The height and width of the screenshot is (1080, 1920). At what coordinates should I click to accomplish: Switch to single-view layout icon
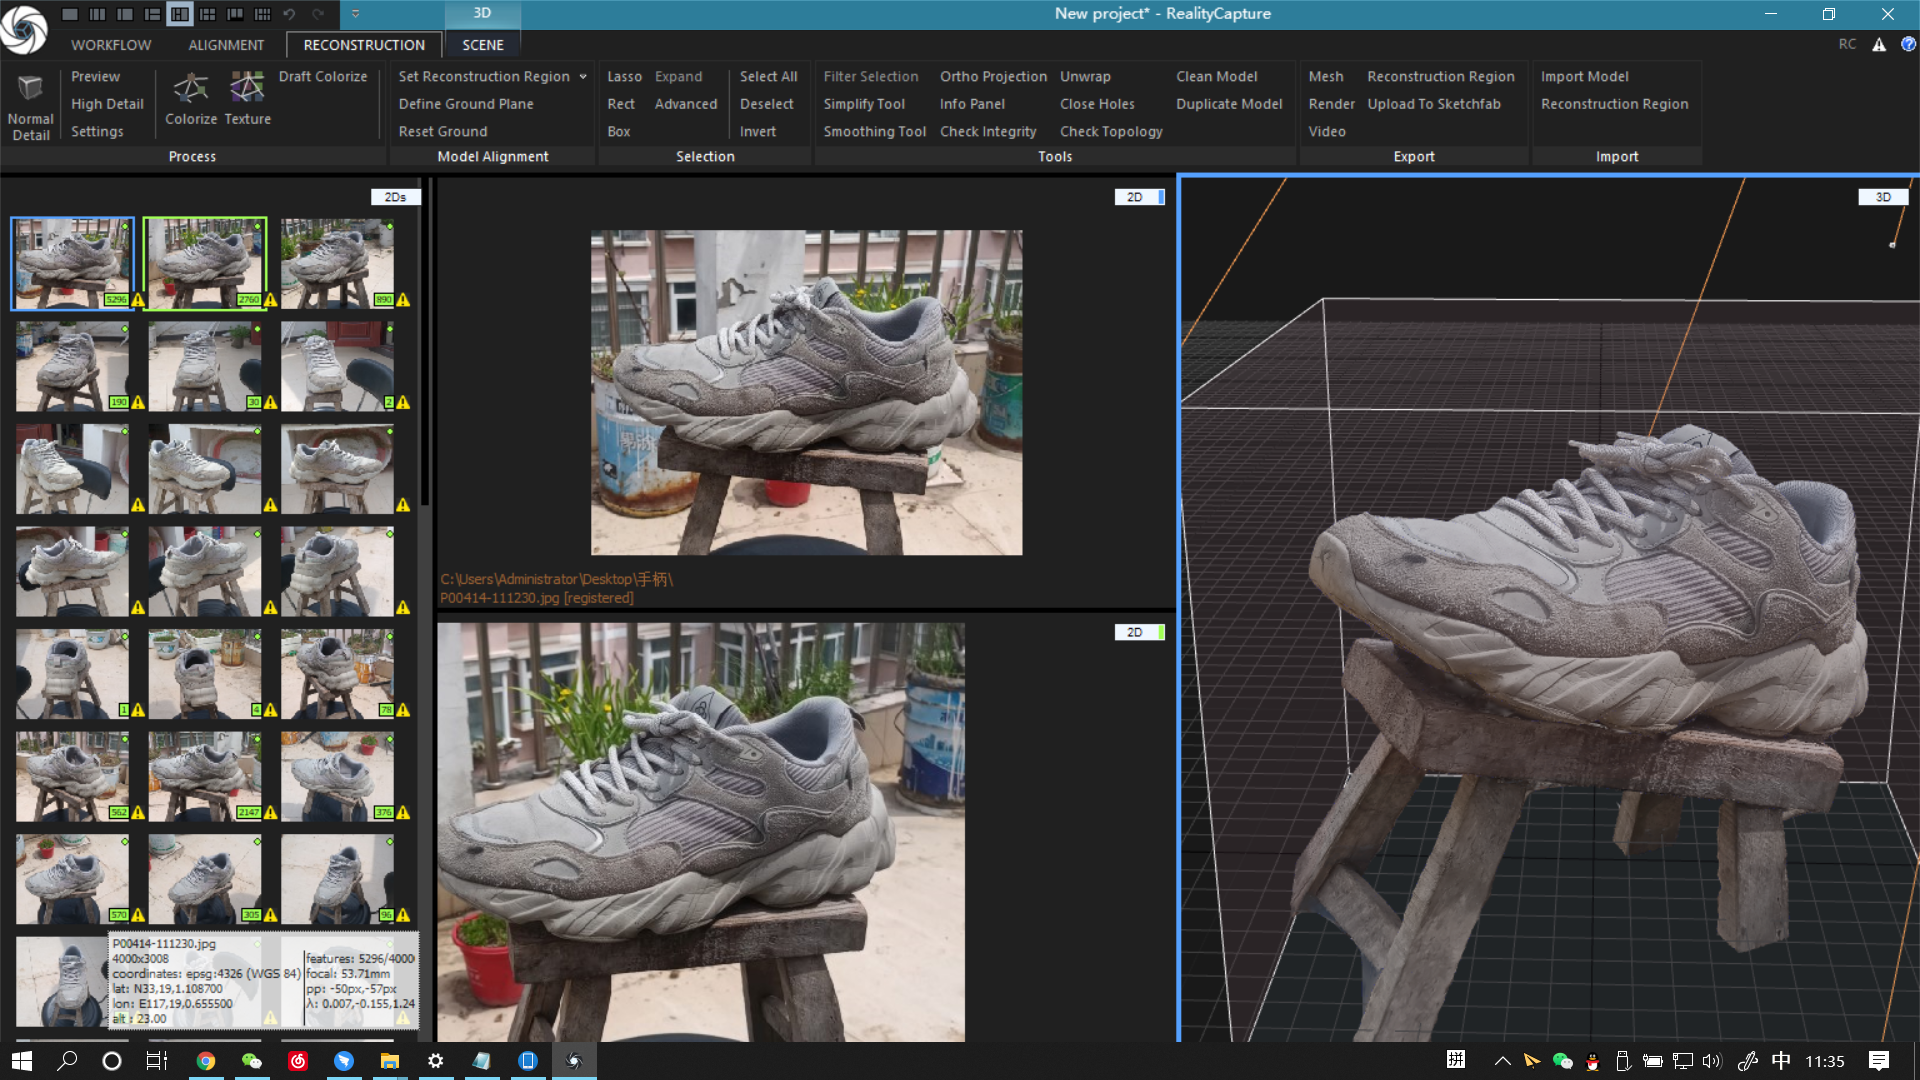click(x=70, y=14)
